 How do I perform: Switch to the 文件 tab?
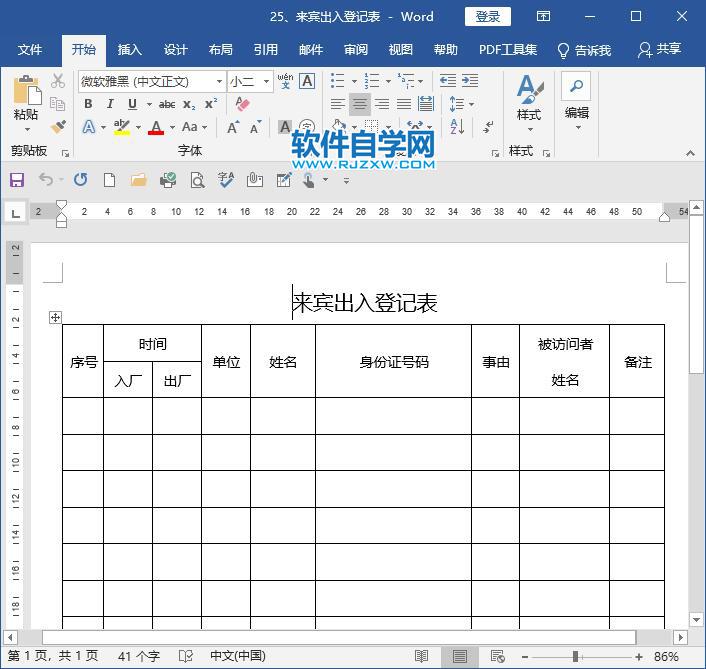click(x=30, y=50)
